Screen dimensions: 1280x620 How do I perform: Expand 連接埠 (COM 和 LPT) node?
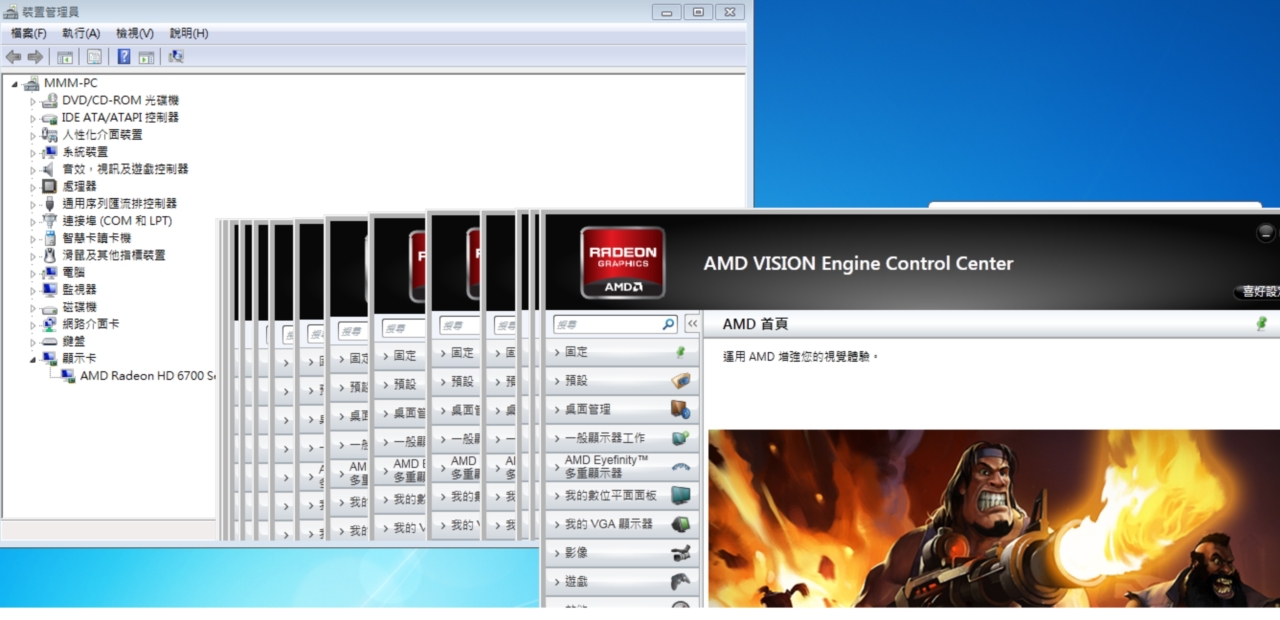tap(33, 221)
